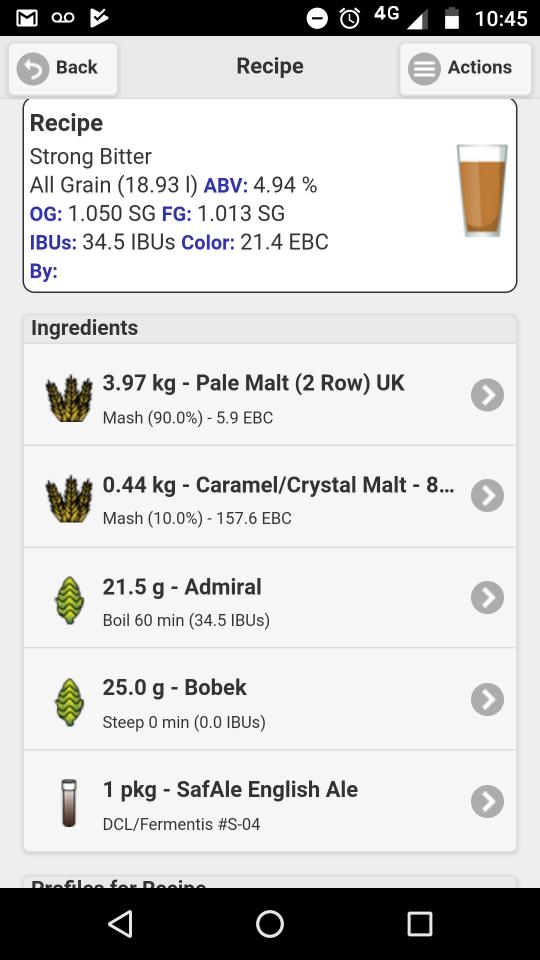Tap the beer glass color image
Viewport: 540px width, 960px height.
[482, 190]
